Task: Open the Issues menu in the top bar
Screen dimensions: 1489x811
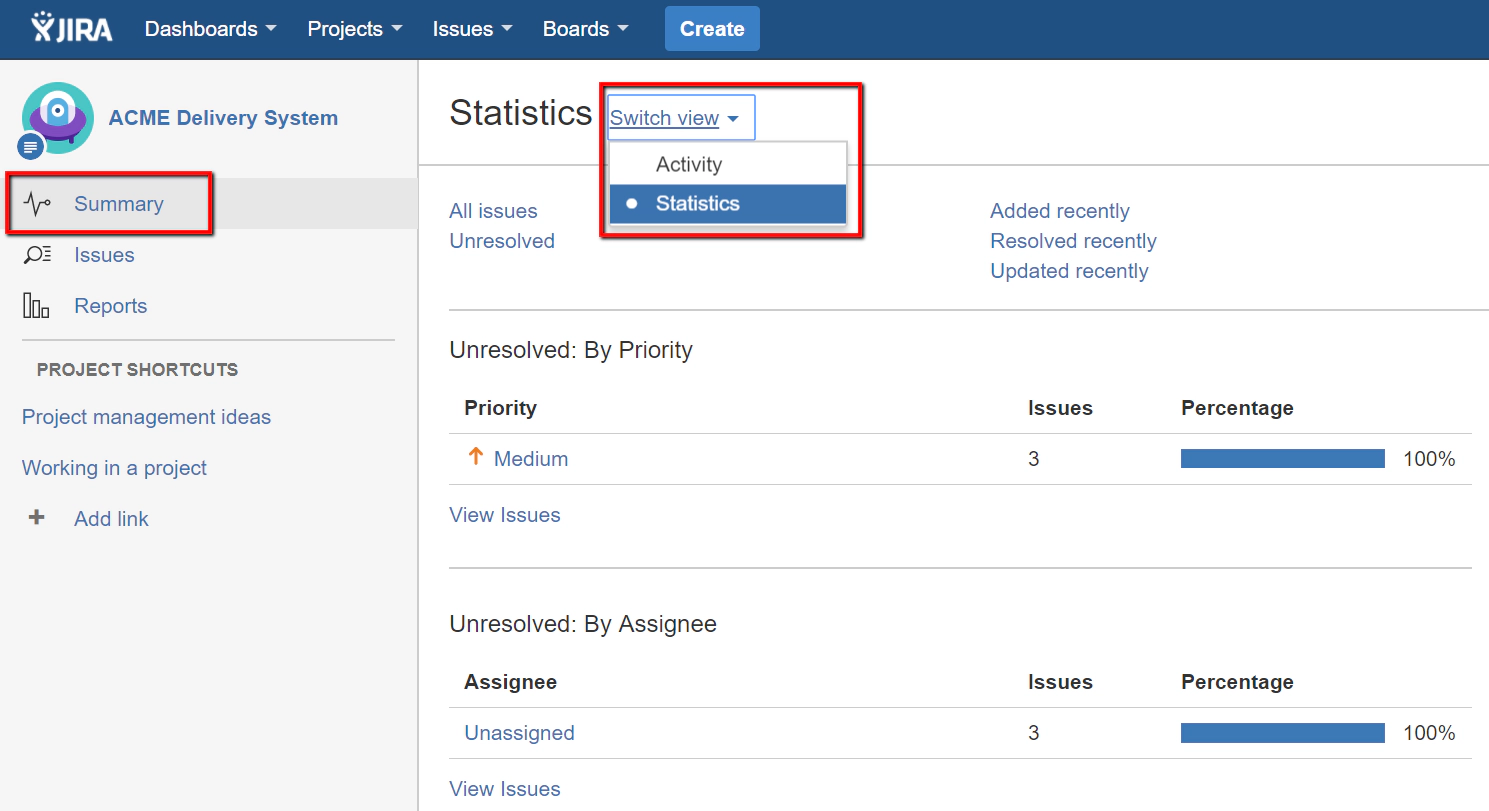Action: click(471, 29)
